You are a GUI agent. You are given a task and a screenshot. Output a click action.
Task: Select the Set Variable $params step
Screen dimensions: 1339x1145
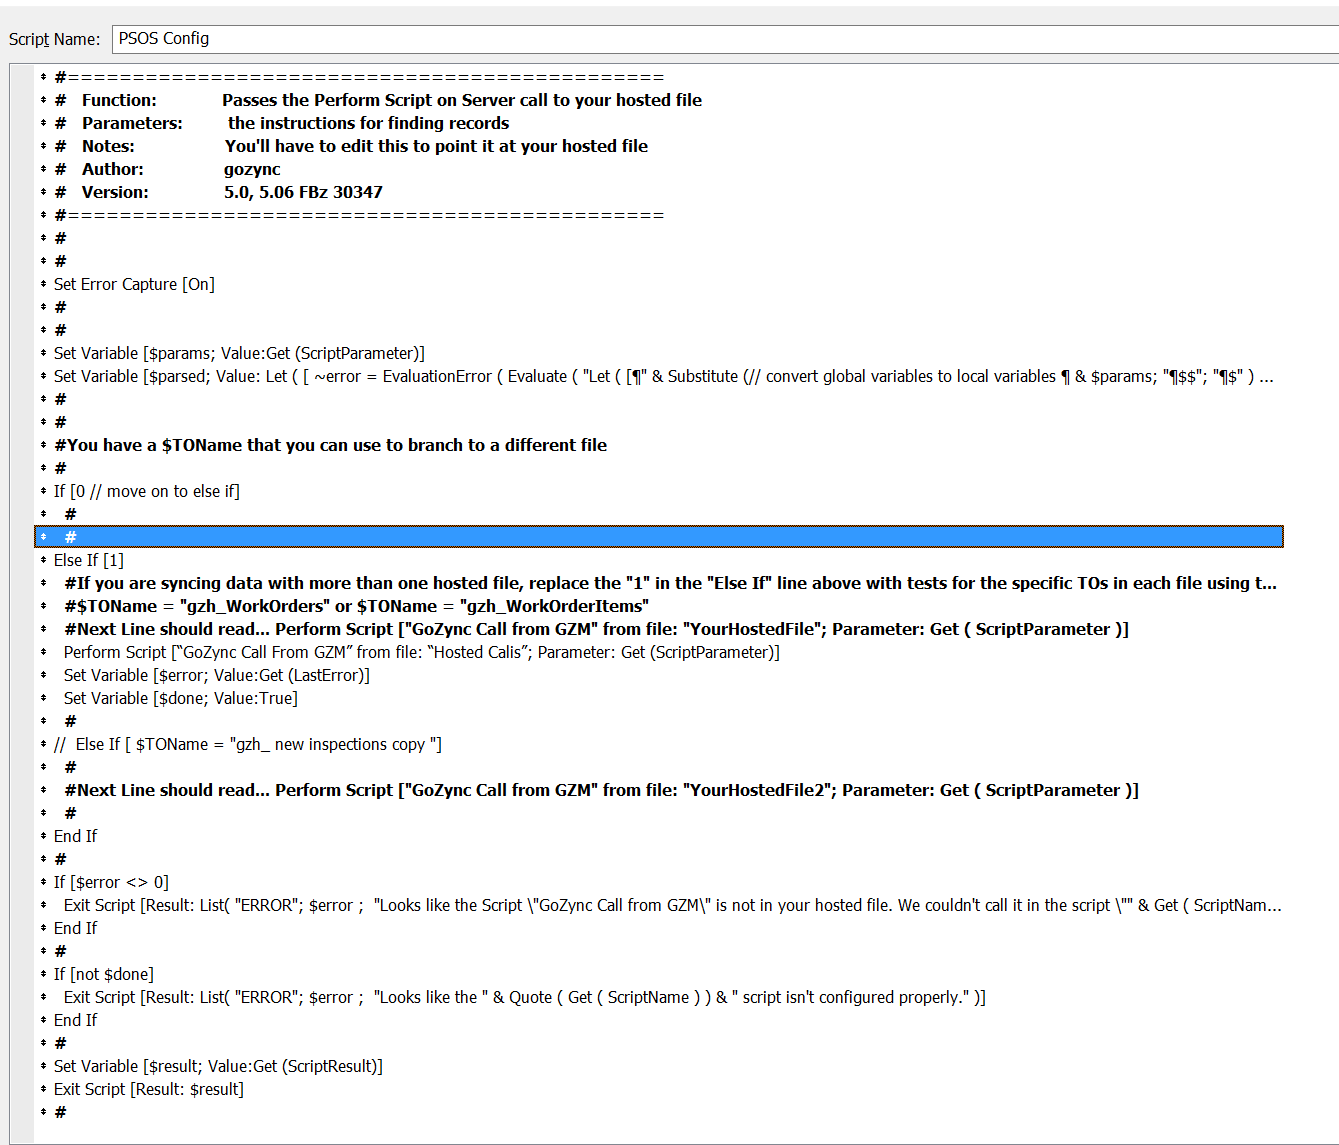pos(239,353)
